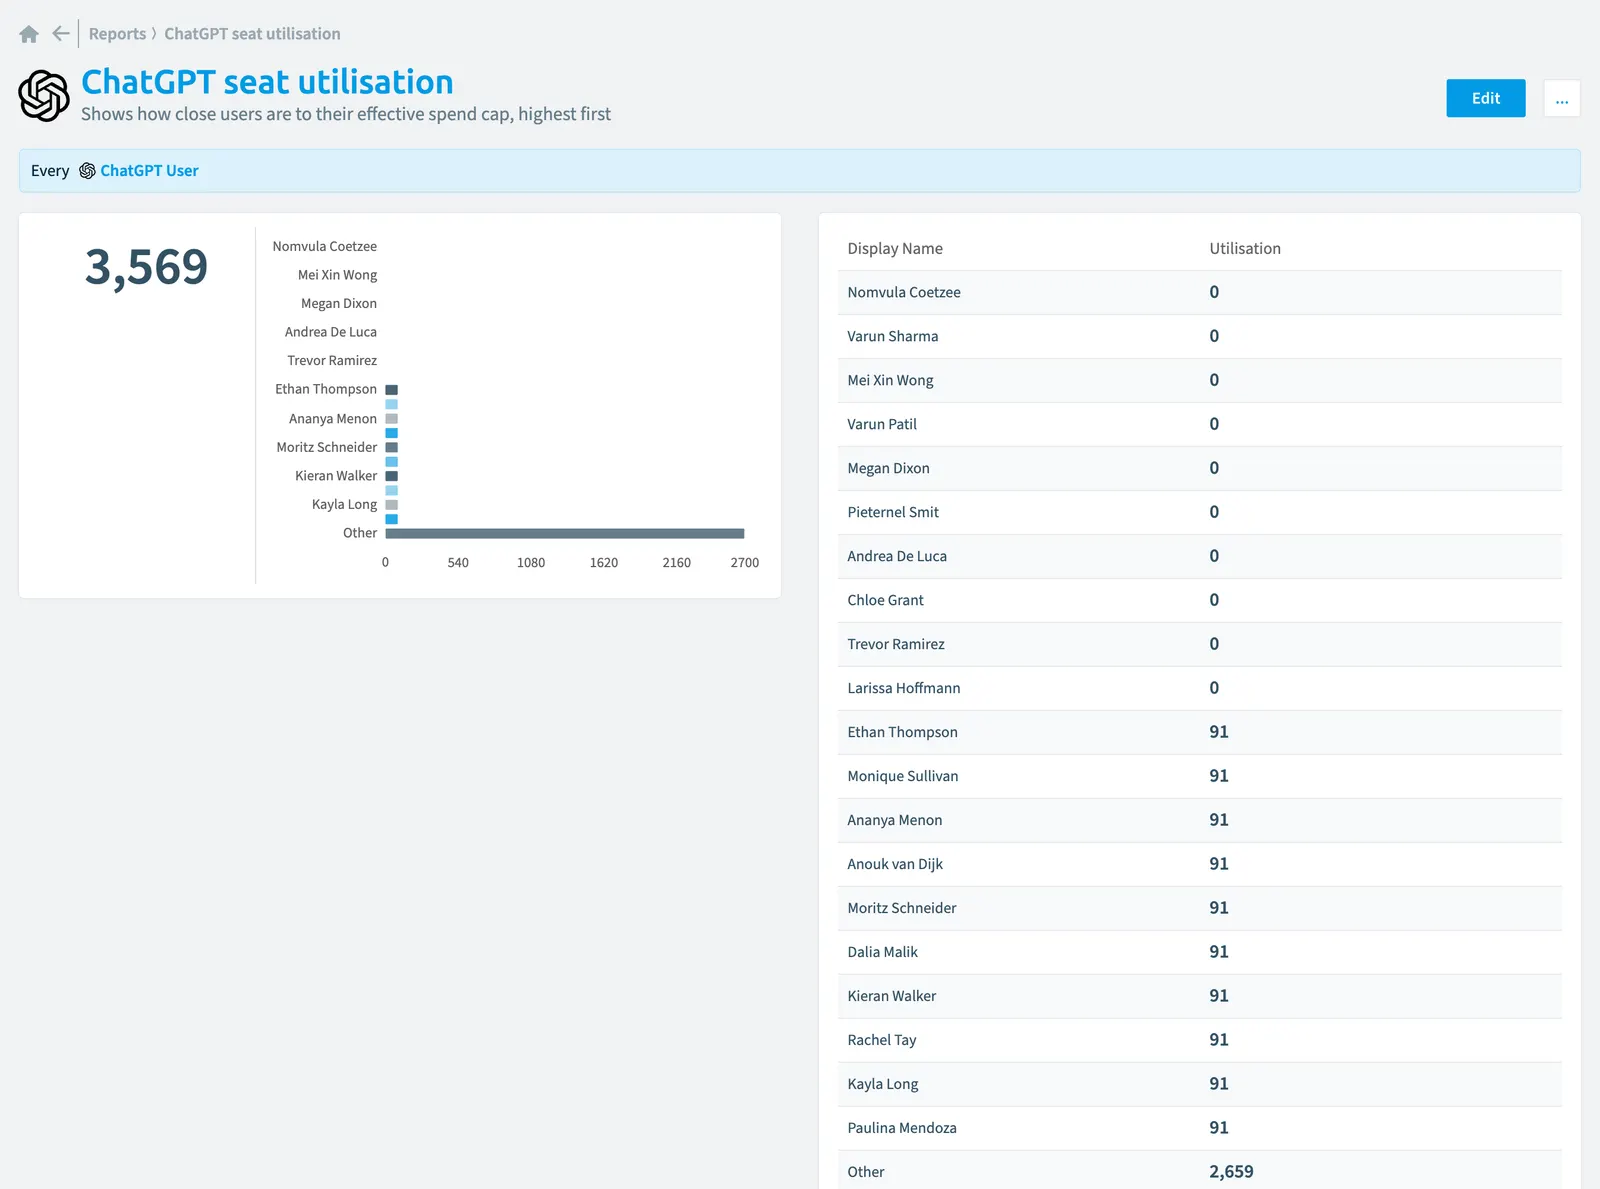Select the Dalia Malik row

click(x=1199, y=953)
